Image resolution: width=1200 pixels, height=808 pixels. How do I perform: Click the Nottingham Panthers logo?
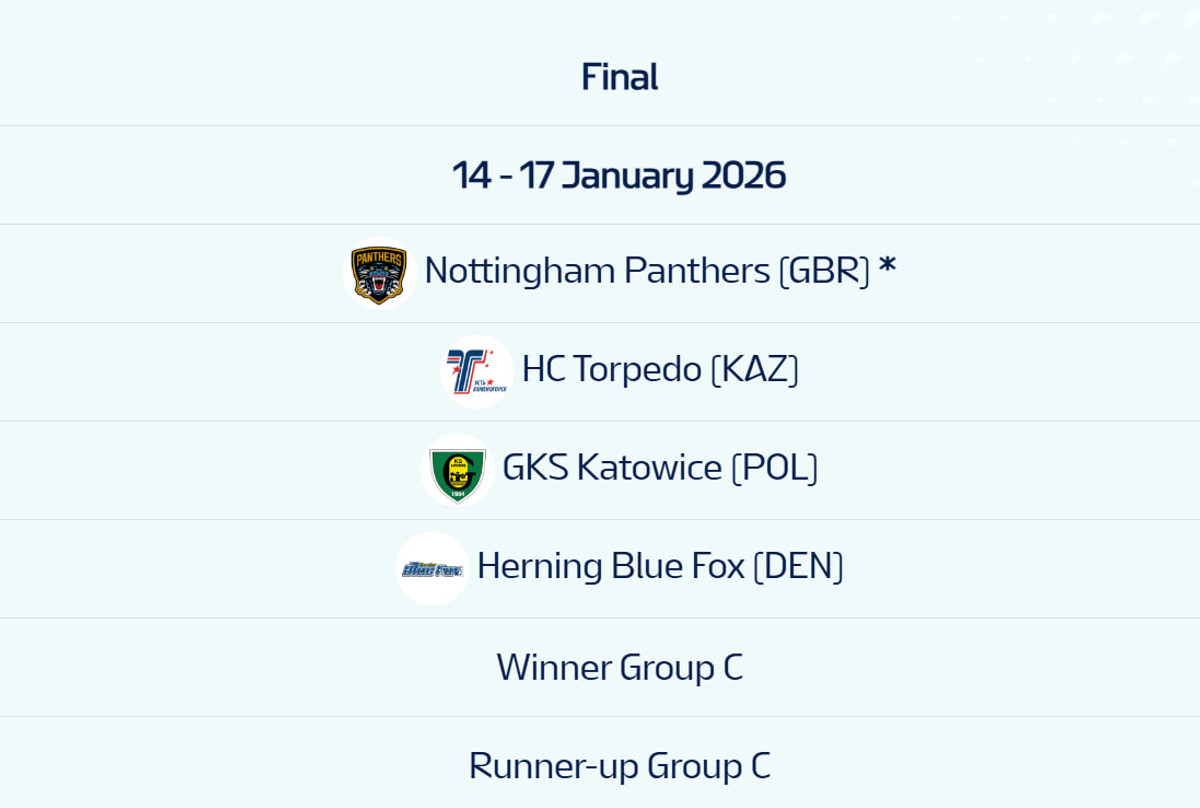click(379, 273)
